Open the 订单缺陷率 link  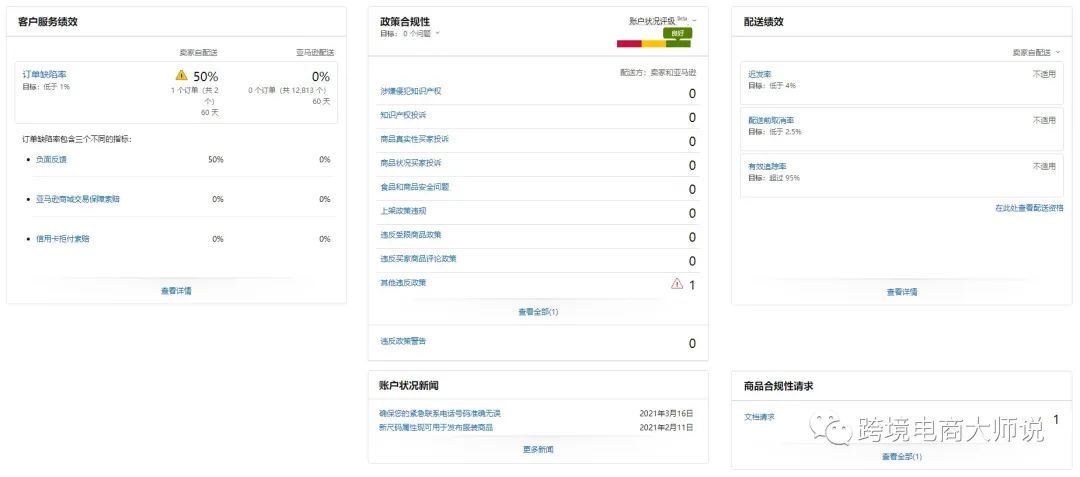click(45, 74)
